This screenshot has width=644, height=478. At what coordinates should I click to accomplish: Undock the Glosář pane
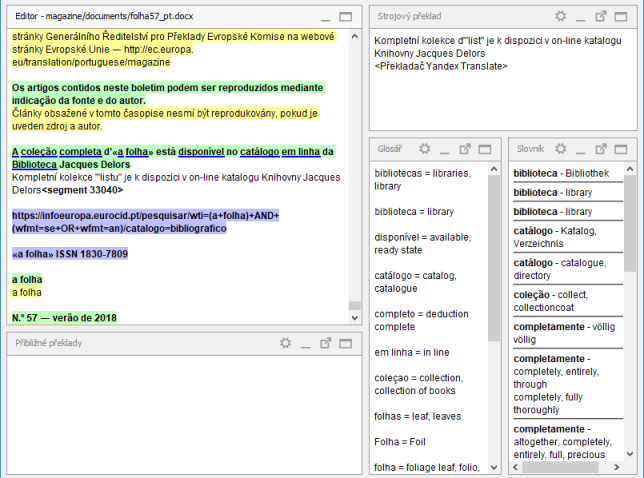click(465, 149)
